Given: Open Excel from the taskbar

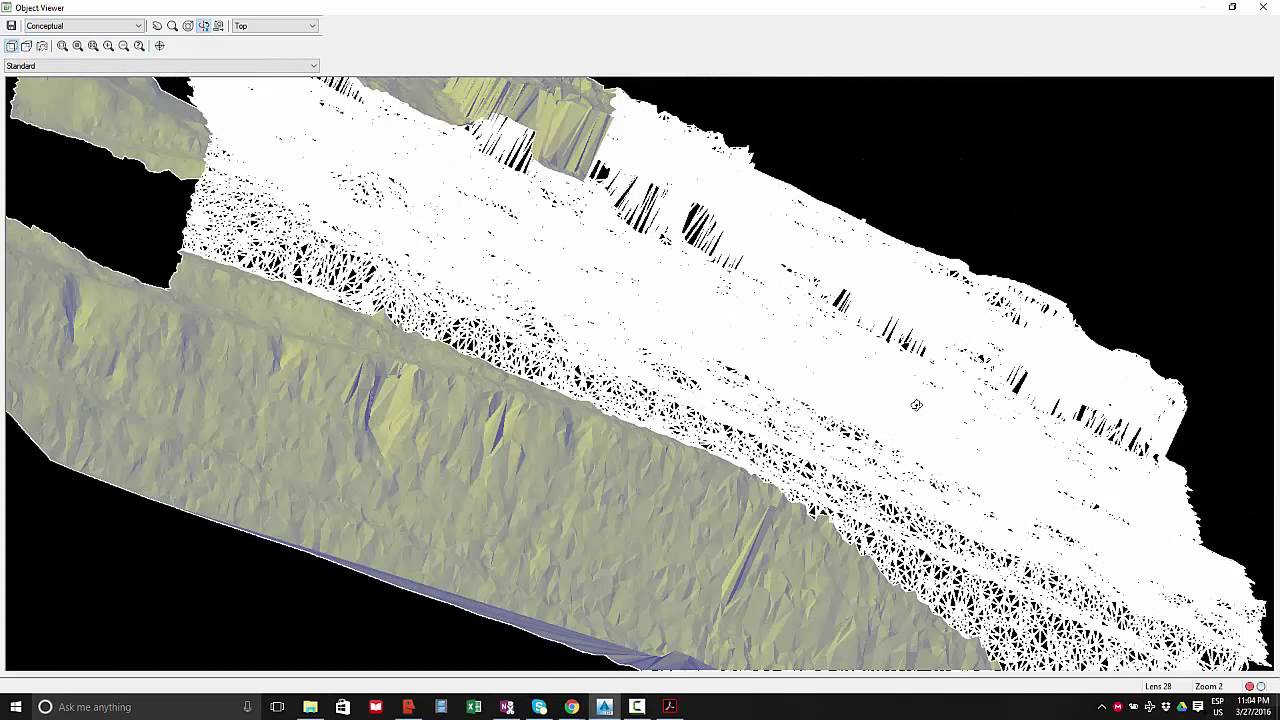Looking at the screenshot, I should coord(474,707).
